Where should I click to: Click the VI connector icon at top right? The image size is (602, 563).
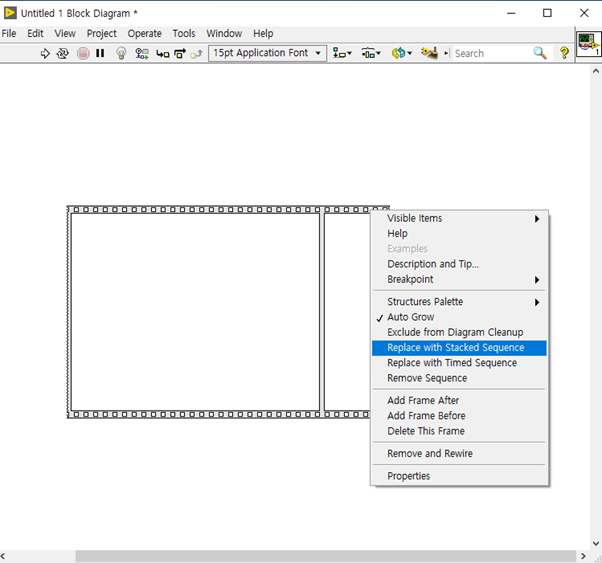tap(589, 43)
